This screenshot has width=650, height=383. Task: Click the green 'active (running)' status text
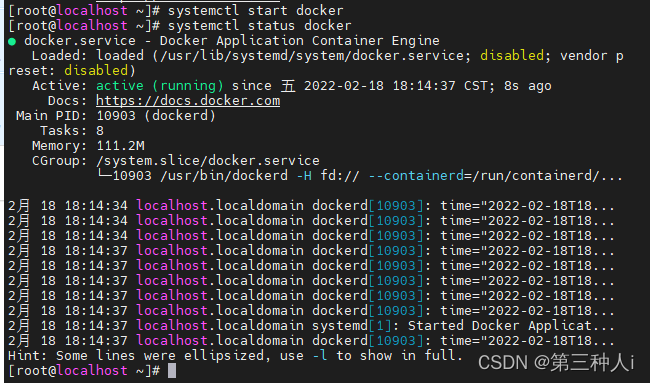[x=160, y=86]
